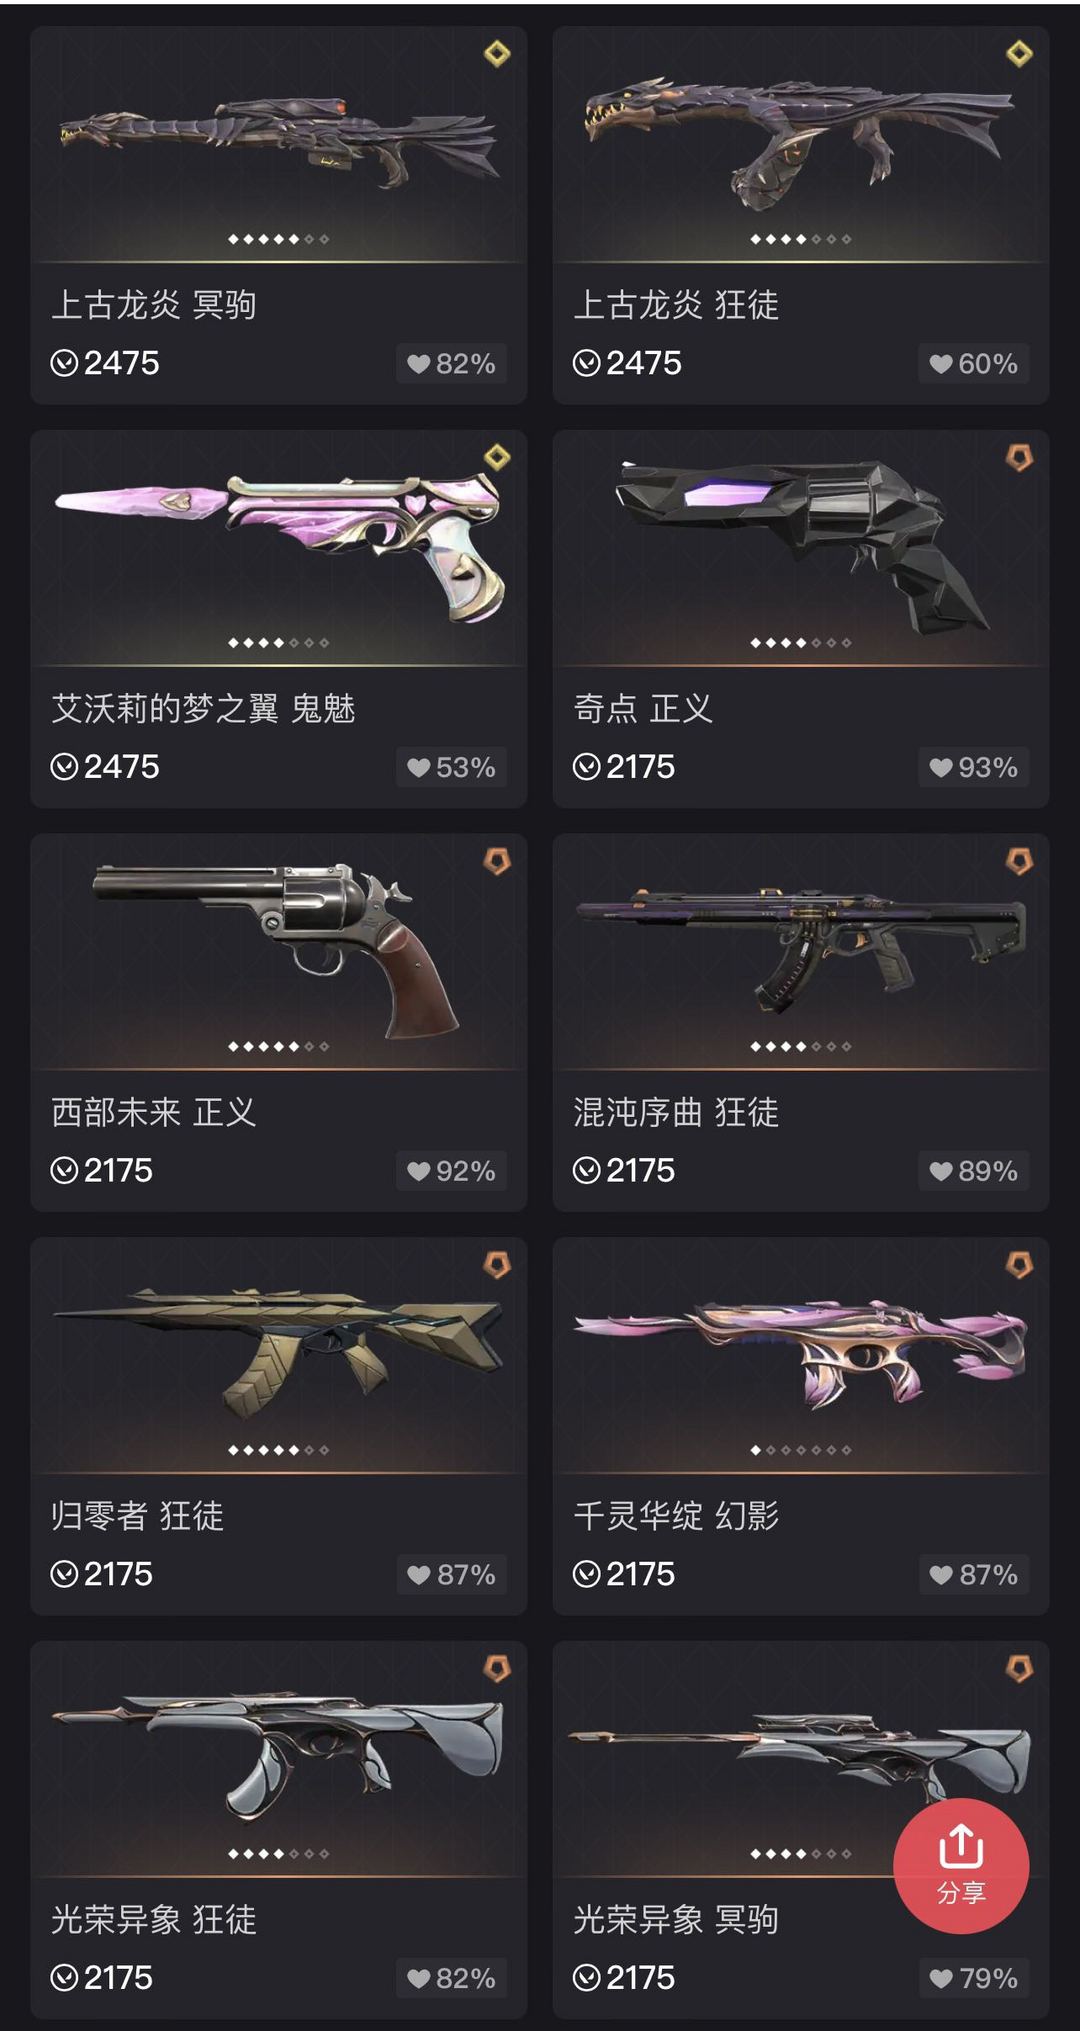Screen dimensions: 1080x2031
Task: Click the tier badge on 奇点 正义 card
Action: point(1019,458)
